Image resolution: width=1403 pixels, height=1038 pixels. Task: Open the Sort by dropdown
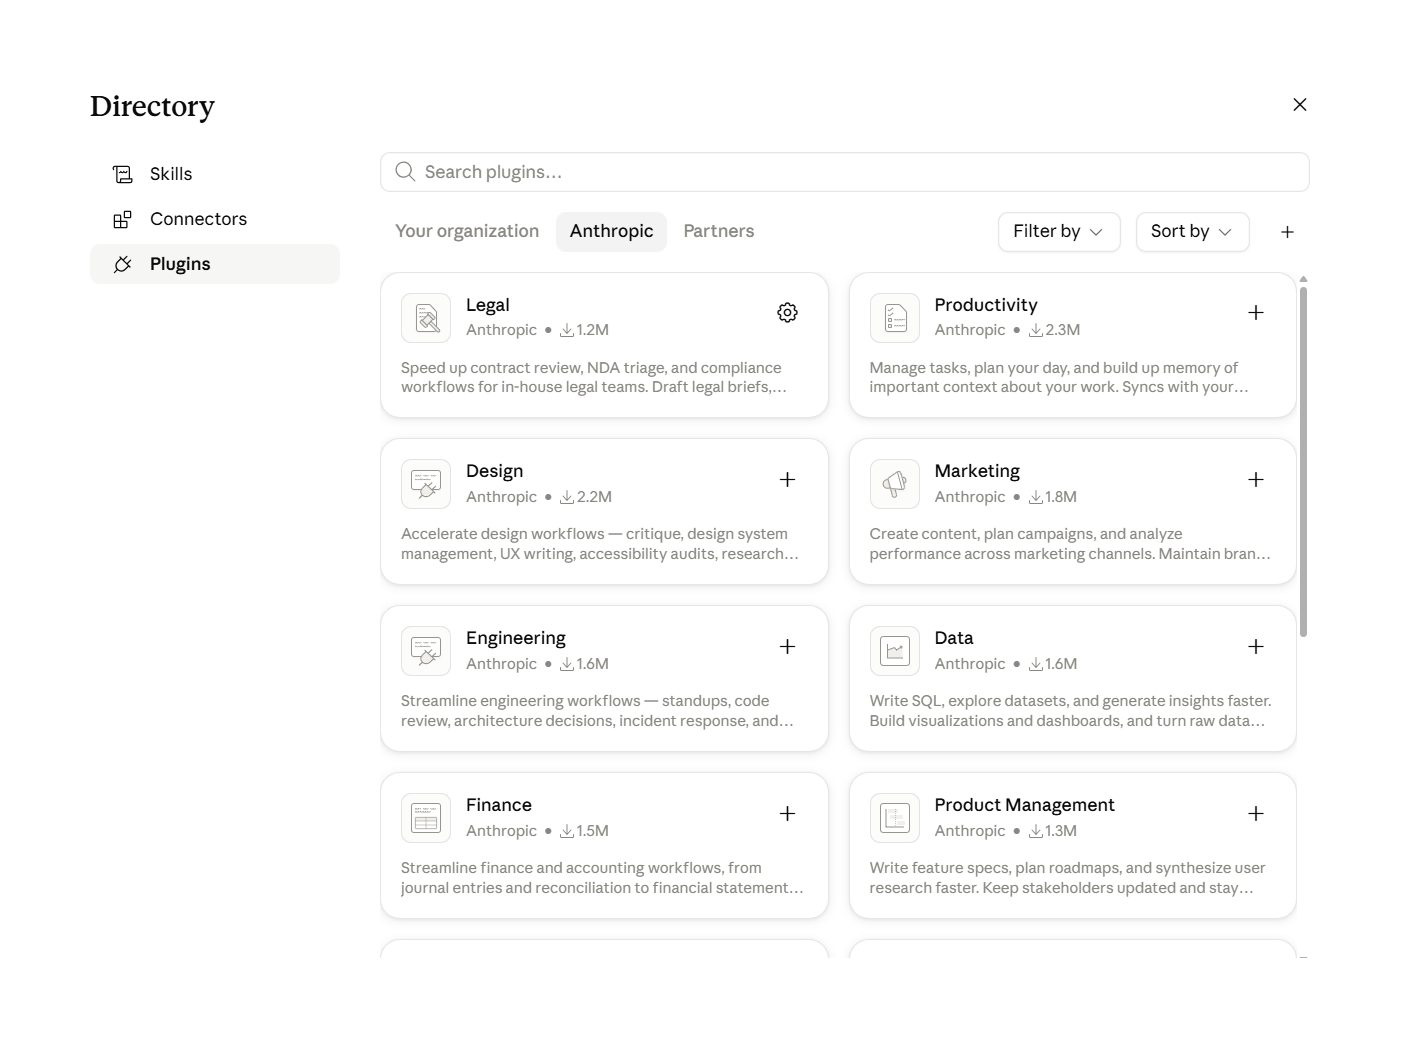point(1192,232)
